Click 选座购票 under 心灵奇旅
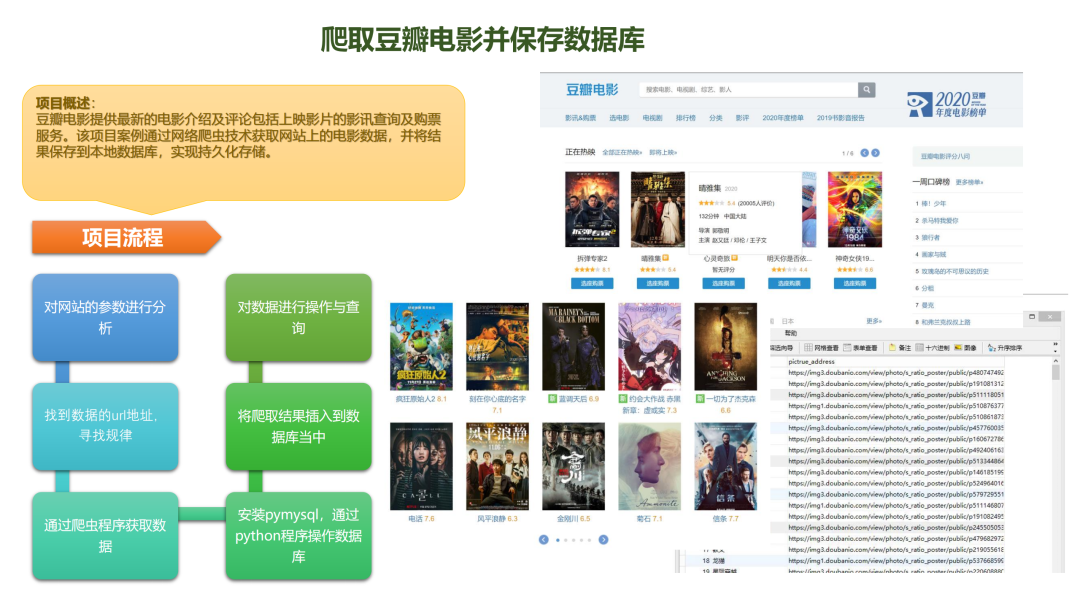 723,283
